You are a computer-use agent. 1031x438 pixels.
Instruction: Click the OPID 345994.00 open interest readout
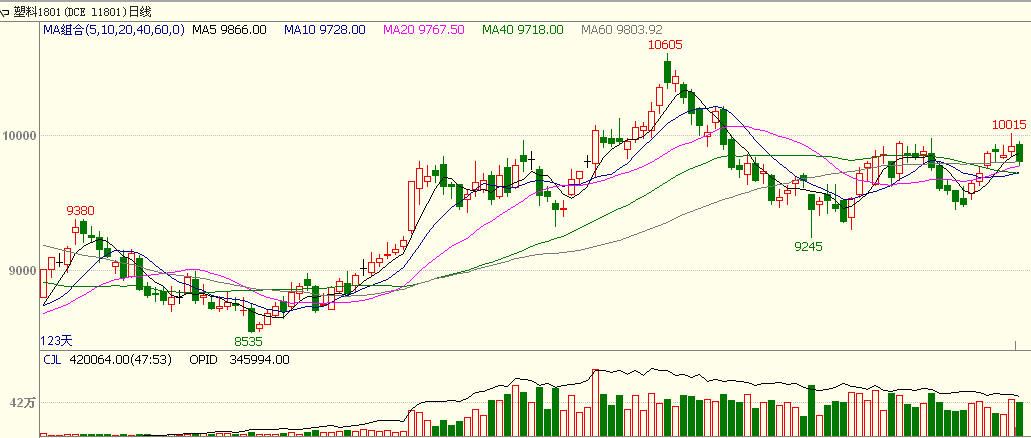tap(239, 360)
